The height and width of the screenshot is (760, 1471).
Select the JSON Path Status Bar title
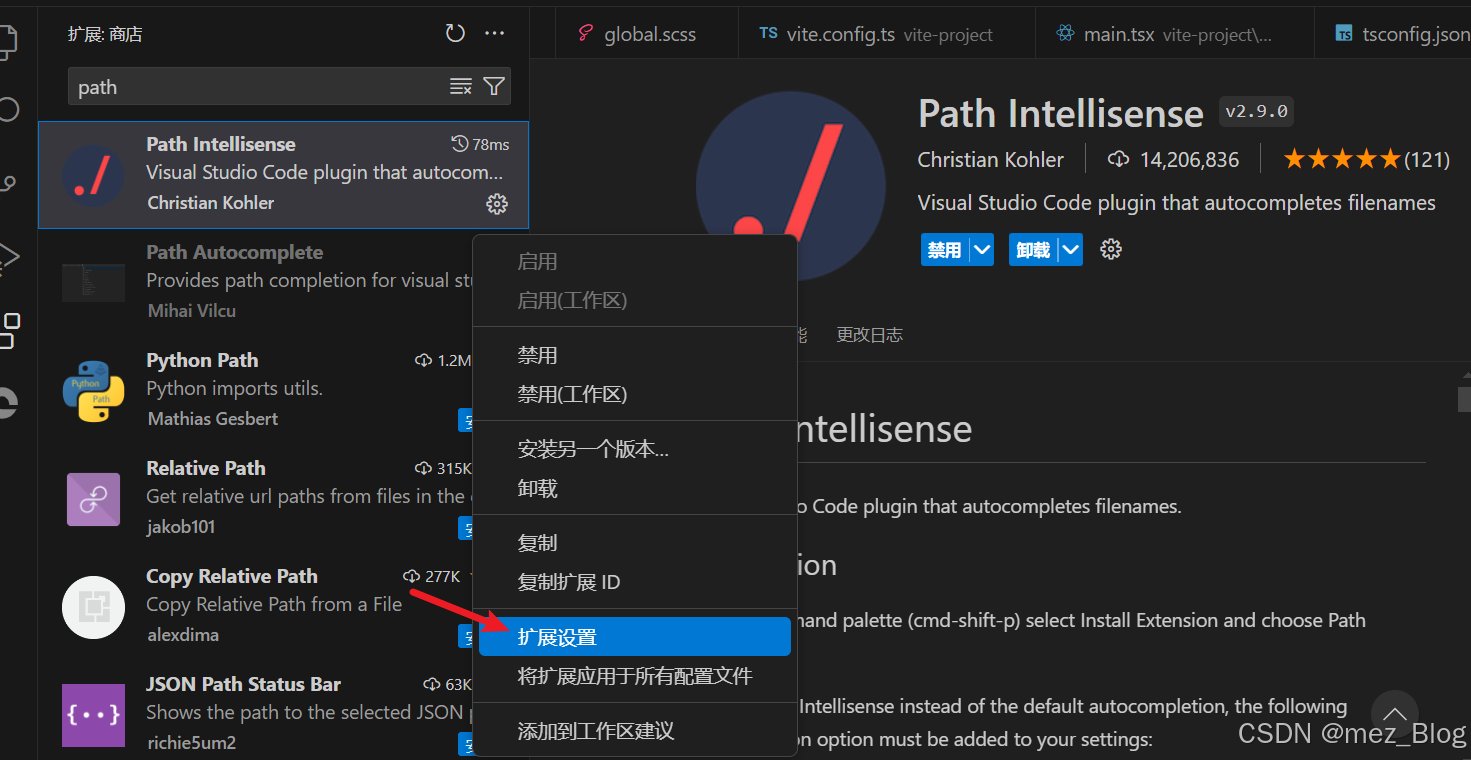(x=243, y=684)
